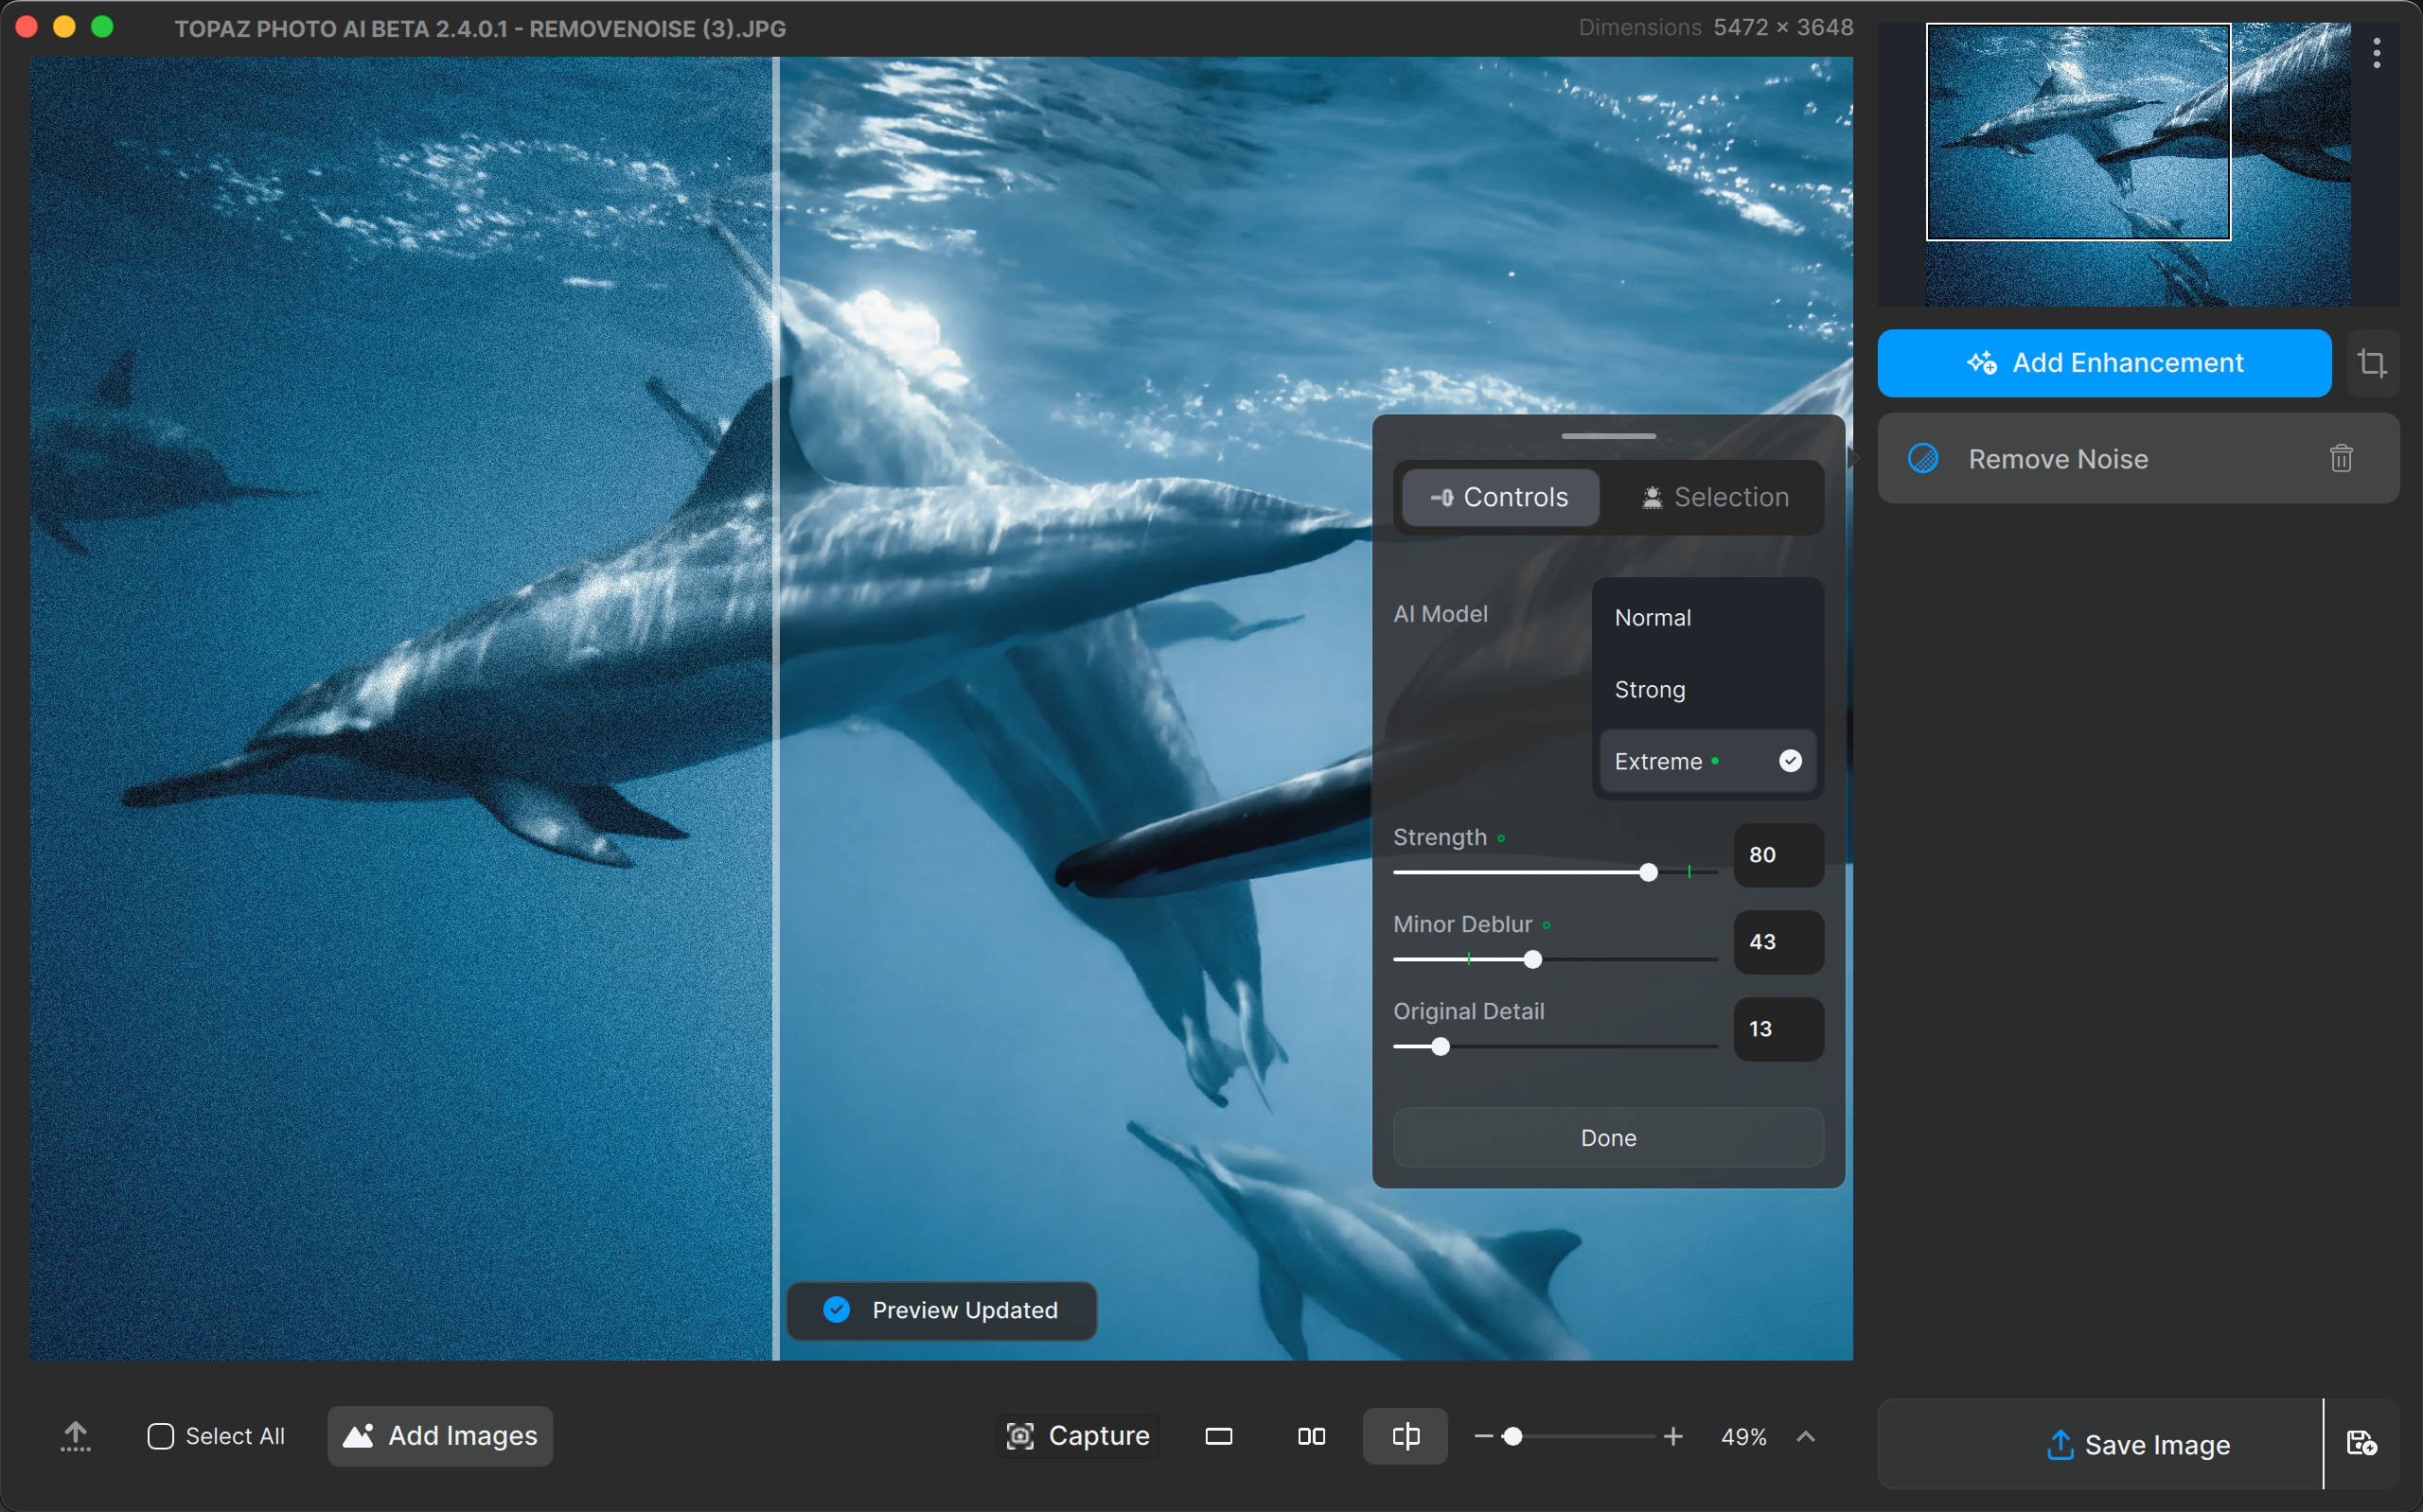Click the Add Enhancement button
2423x1512 pixels.
(x=2103, y=363)
